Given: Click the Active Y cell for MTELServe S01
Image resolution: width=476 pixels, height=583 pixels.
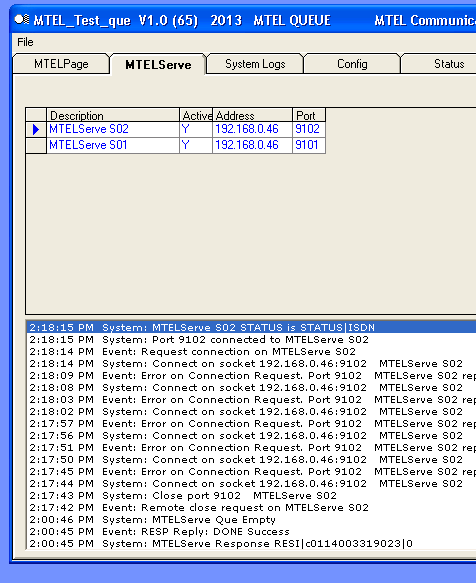Looking at the screenshot, I should [x=196, y=145].
